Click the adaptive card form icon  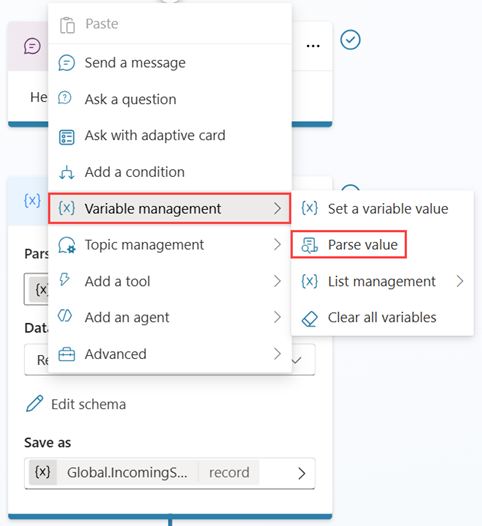66,137
